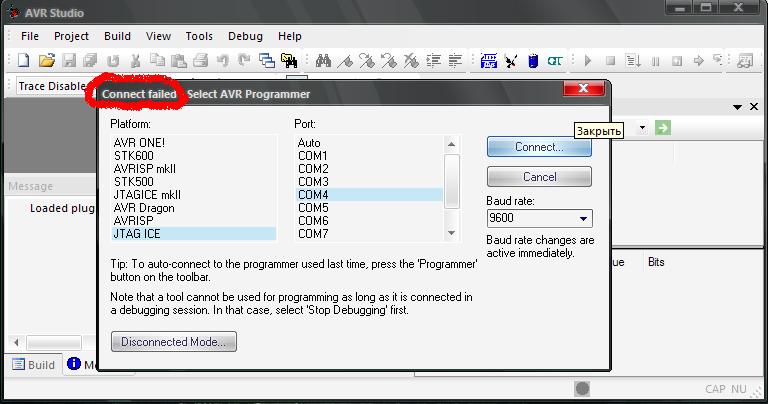Click the increase indent icon
This screenshot has height=404, width=768.
(x=433, y=61)
